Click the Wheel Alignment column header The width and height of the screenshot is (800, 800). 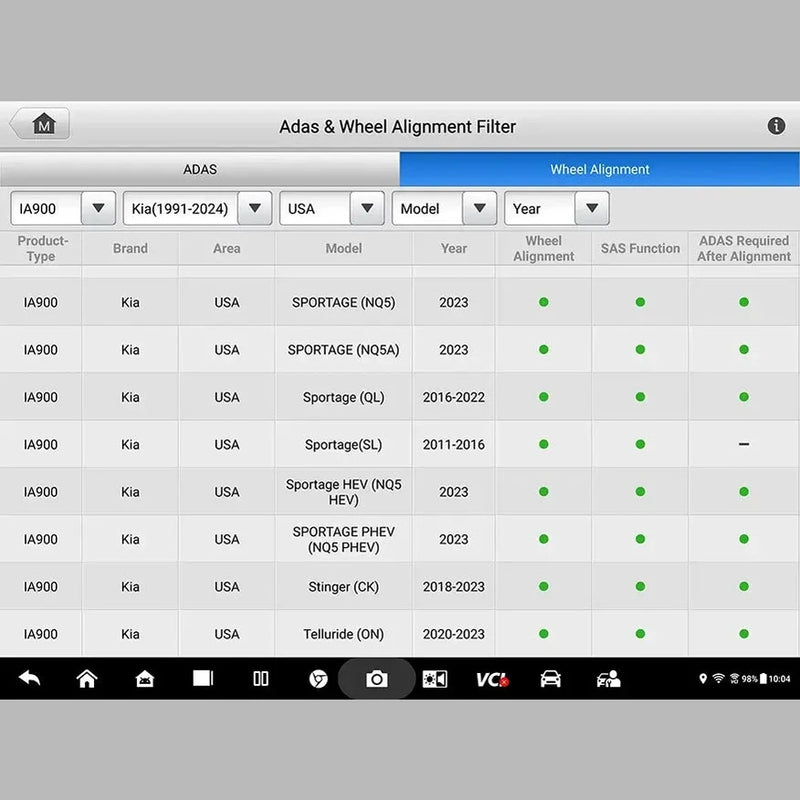click(543, 248)
